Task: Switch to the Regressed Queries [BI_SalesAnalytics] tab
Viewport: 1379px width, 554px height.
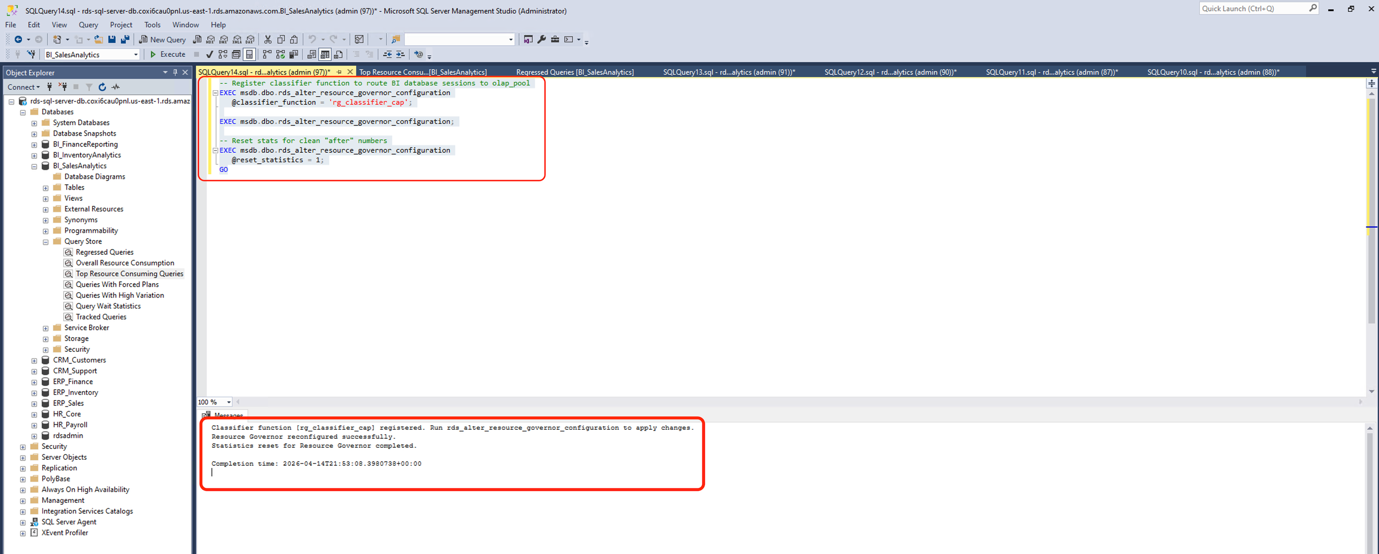Action: pos(575,72)
